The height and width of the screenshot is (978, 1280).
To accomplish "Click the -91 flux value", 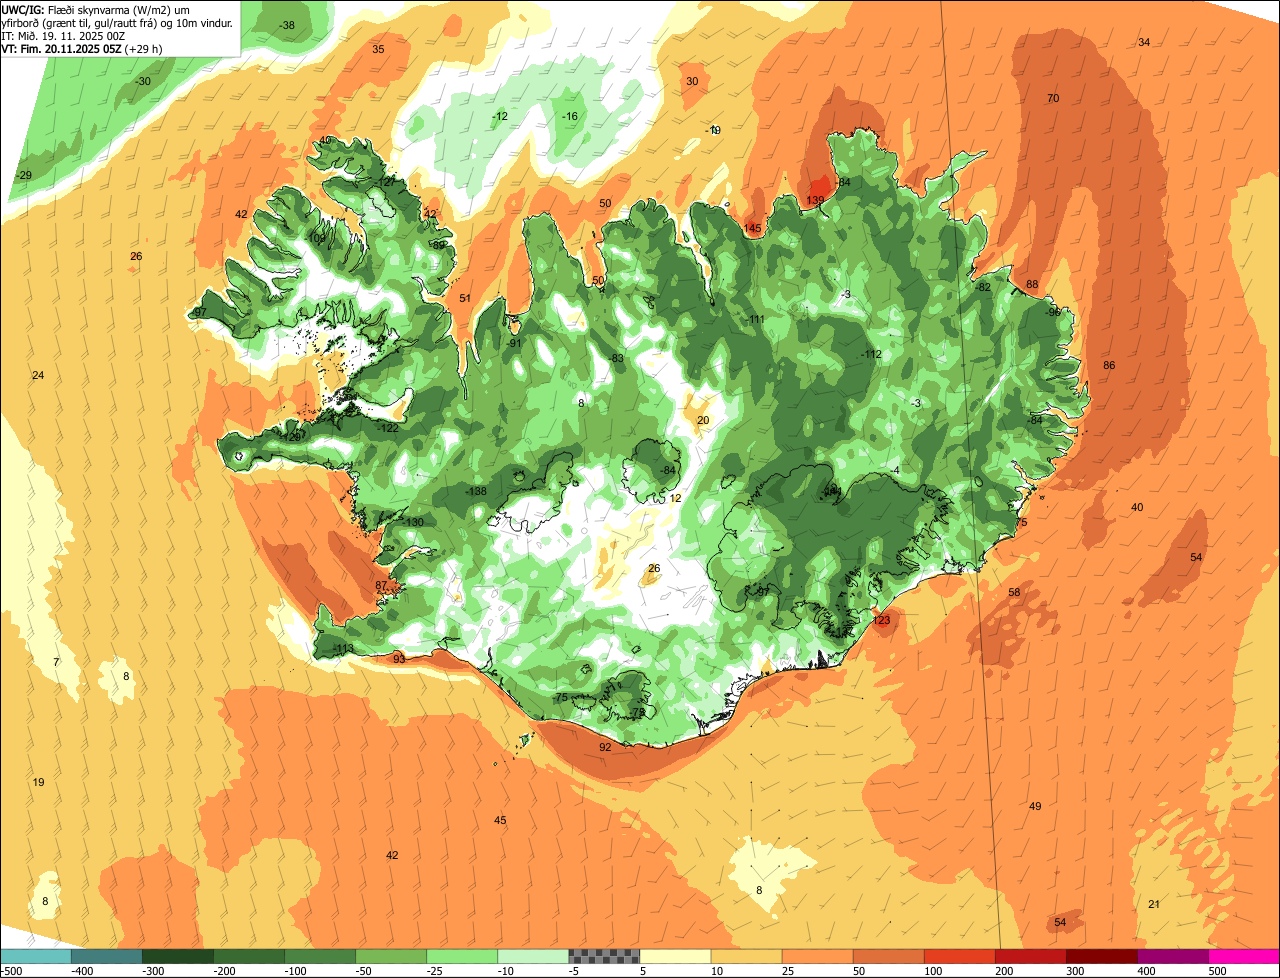I will [x=514, y=343].
